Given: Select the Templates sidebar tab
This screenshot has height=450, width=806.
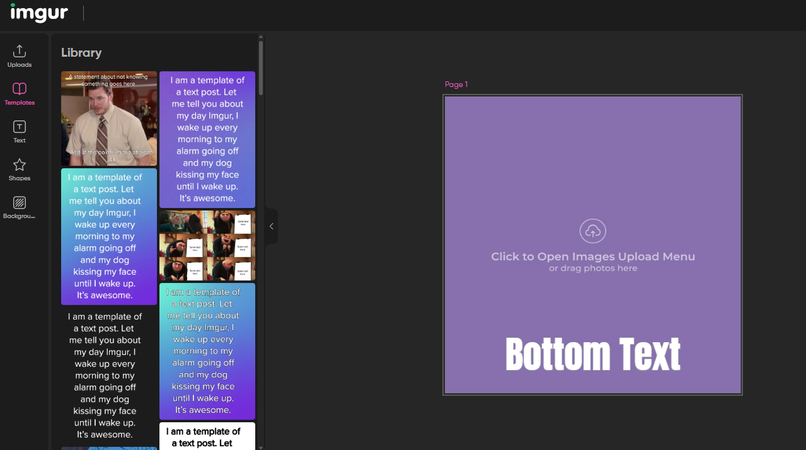Looking at the screenshot, I should (x=20, y=94).
